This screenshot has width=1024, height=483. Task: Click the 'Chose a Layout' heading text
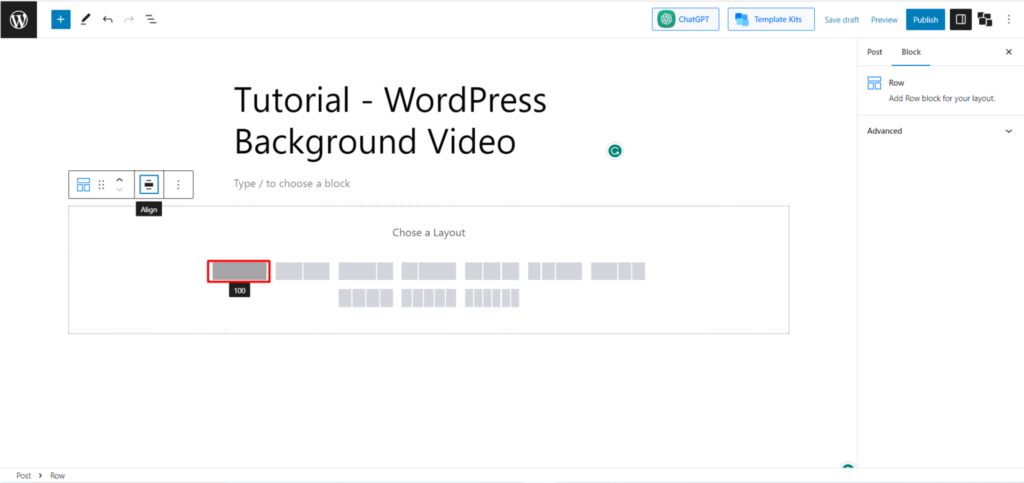tap(428, 232)
